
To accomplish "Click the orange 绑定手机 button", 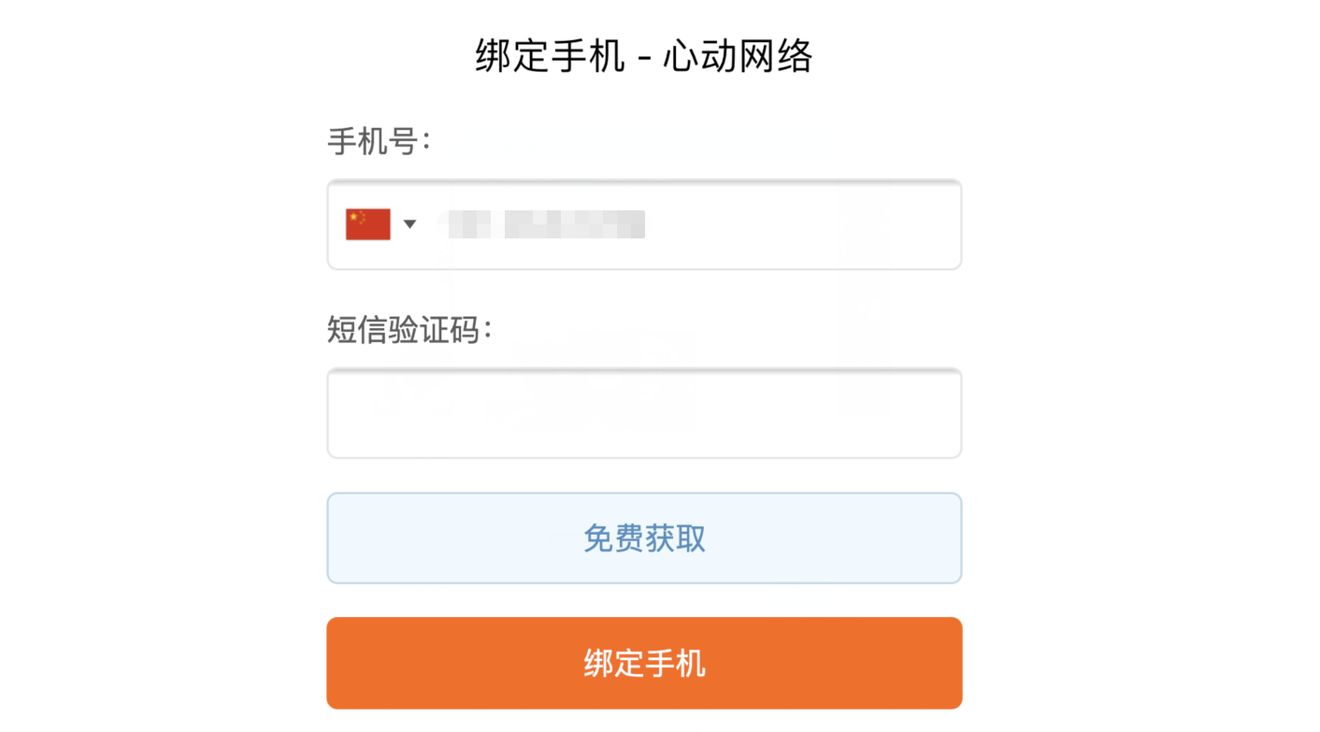I will 644,663.
